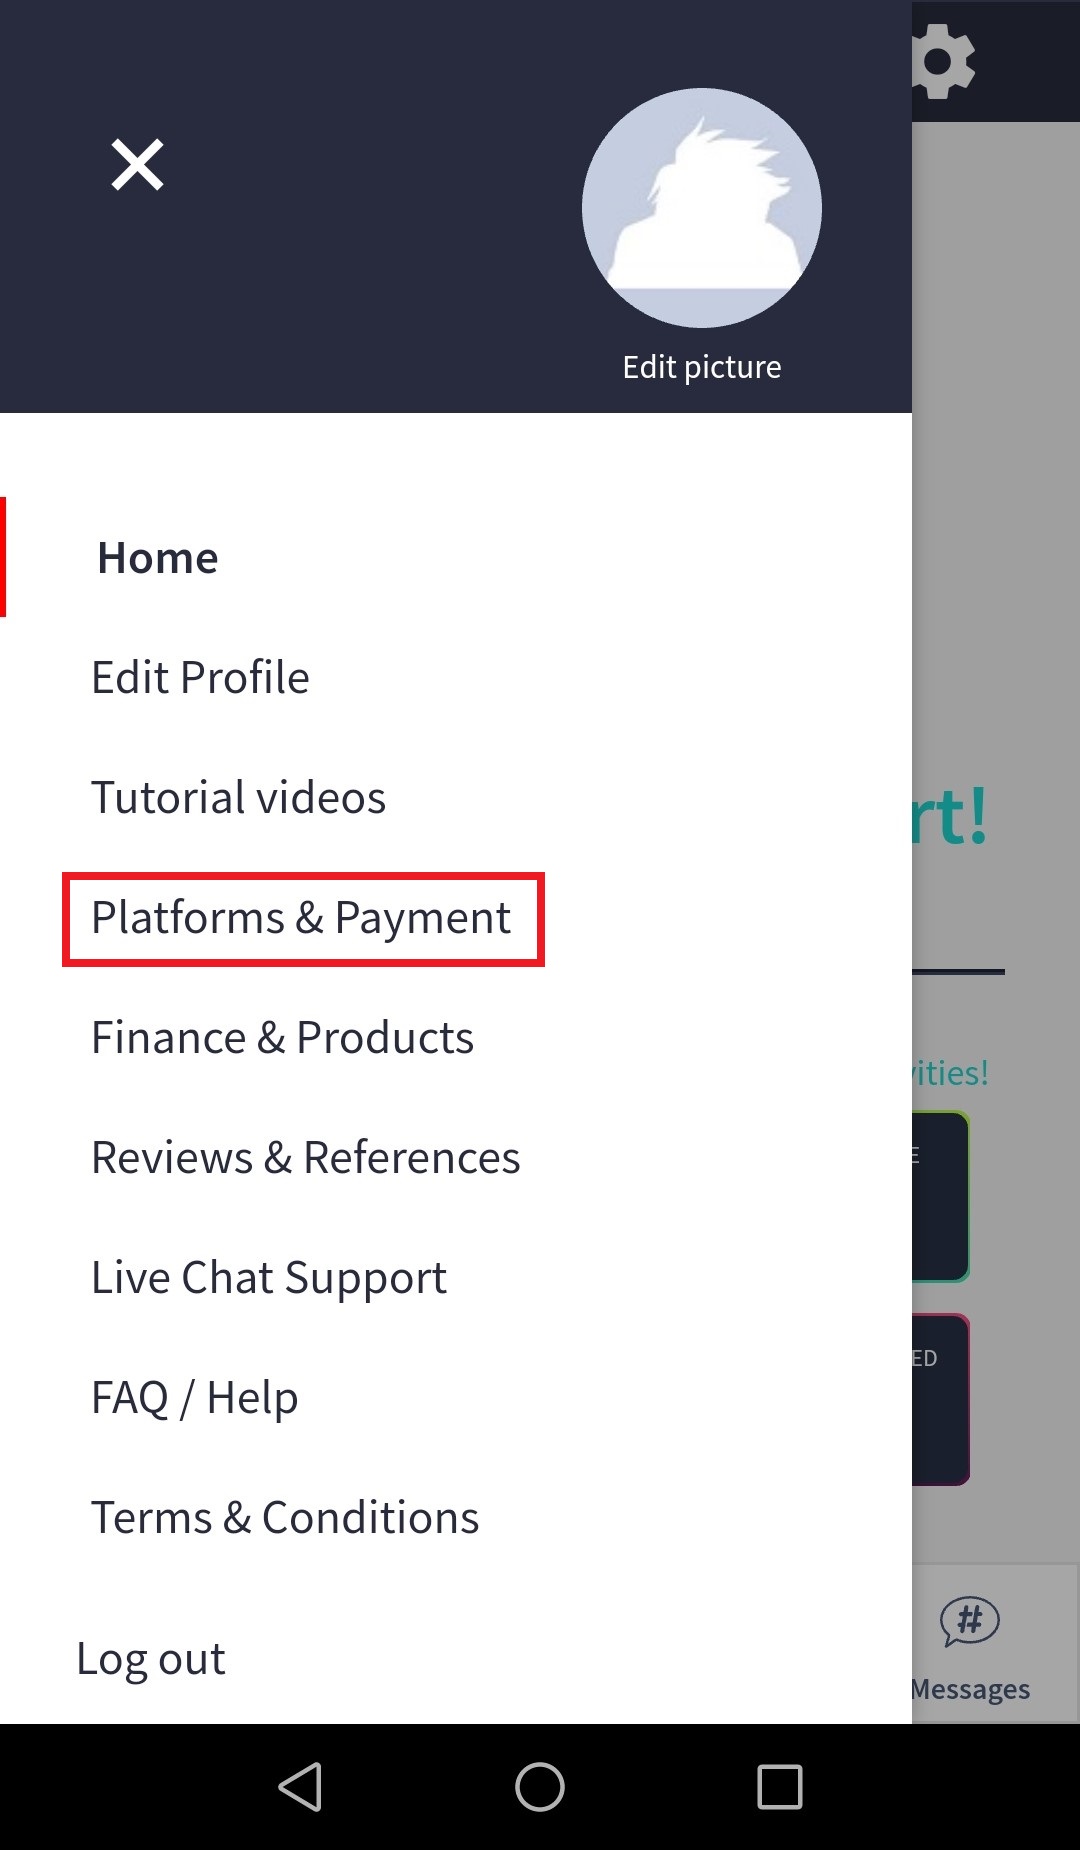
Task: Tap the profile avatar picture
Action: point(702,208)
